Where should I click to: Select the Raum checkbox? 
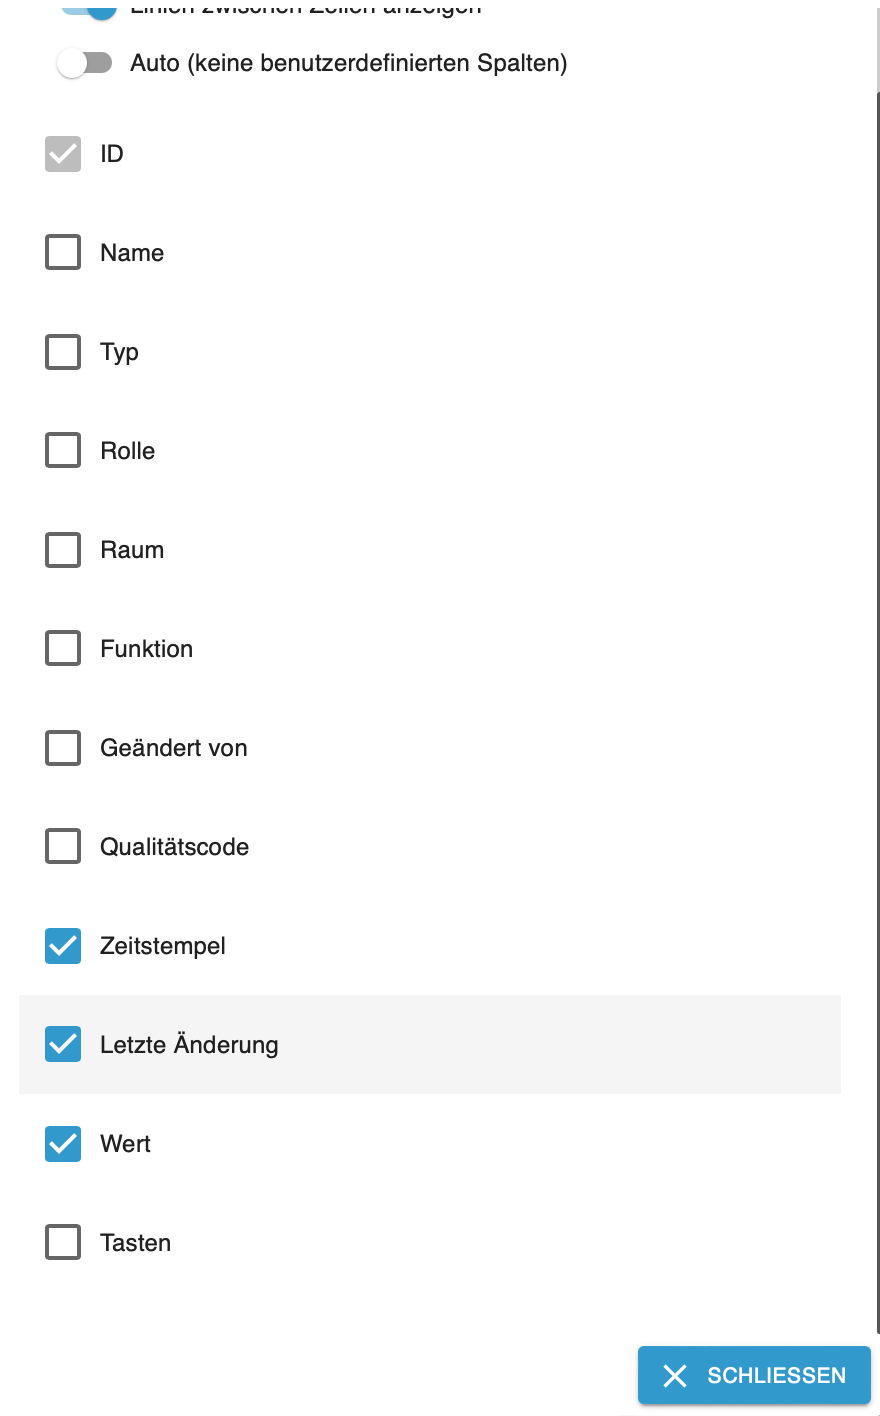[63, 550]
